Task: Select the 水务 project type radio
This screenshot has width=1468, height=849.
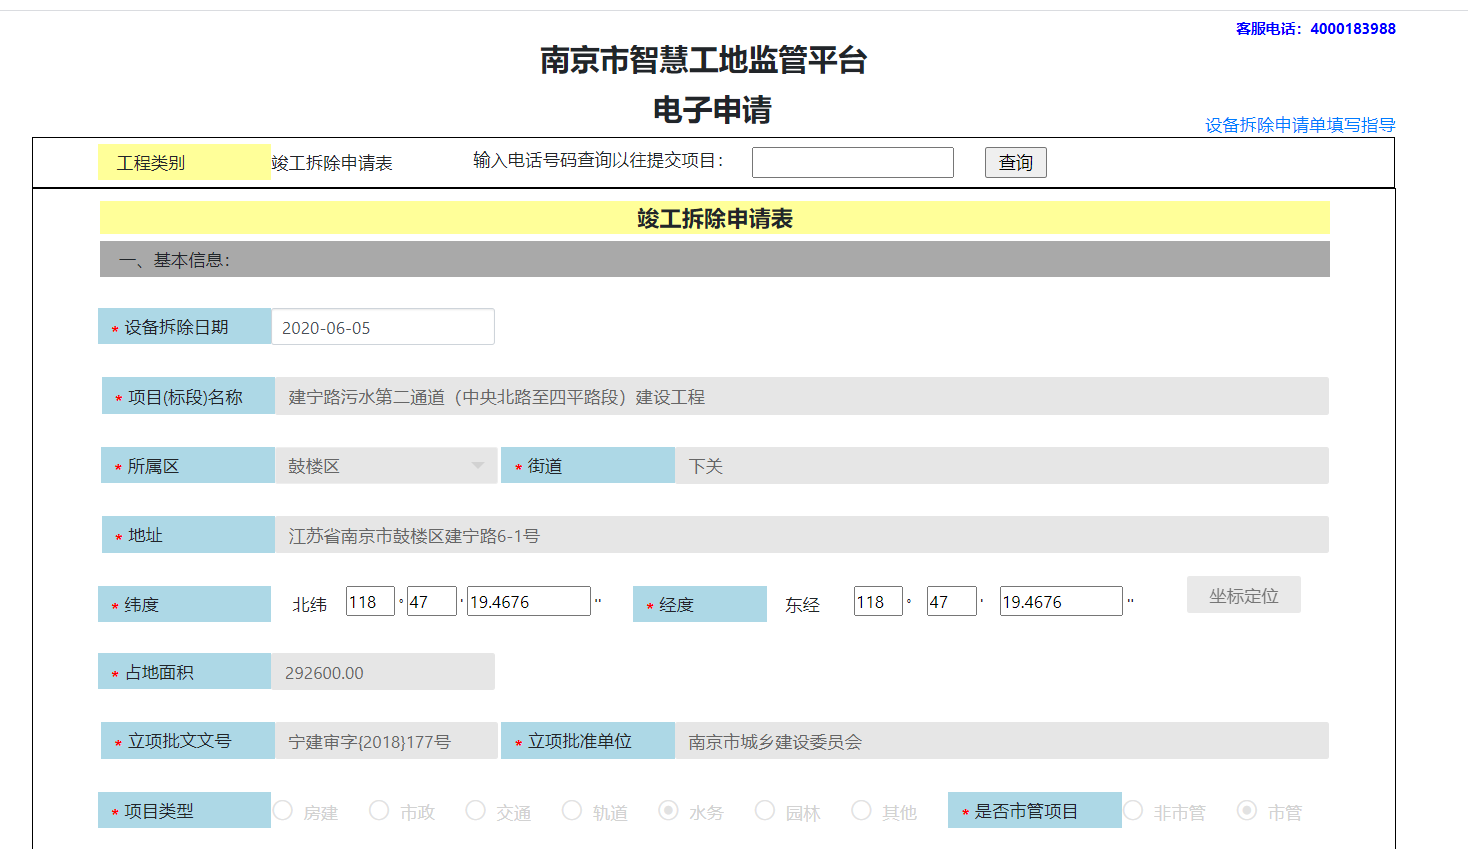Action: (x=669, y=810)
